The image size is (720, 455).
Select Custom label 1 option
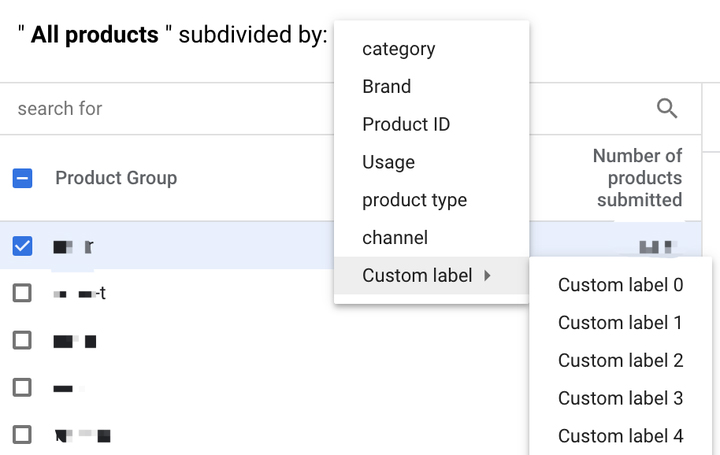[620, 323]
